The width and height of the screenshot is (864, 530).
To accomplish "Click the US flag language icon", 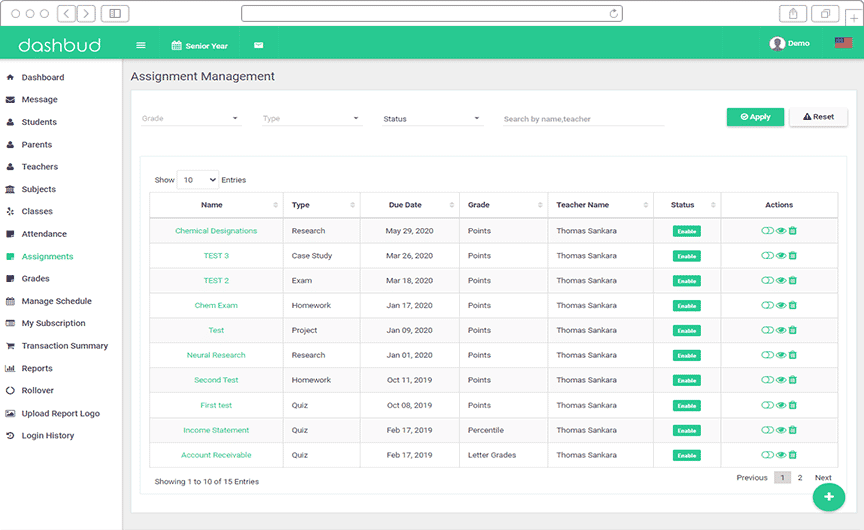I will [843, 44].
